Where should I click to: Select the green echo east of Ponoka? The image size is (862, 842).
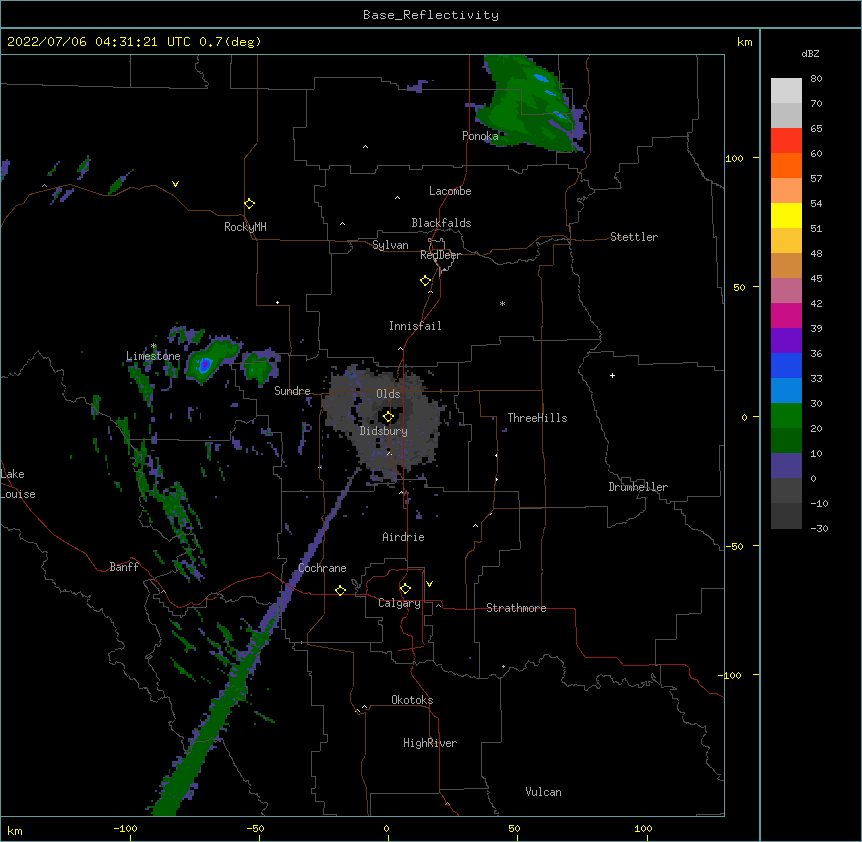click(528, 104)
